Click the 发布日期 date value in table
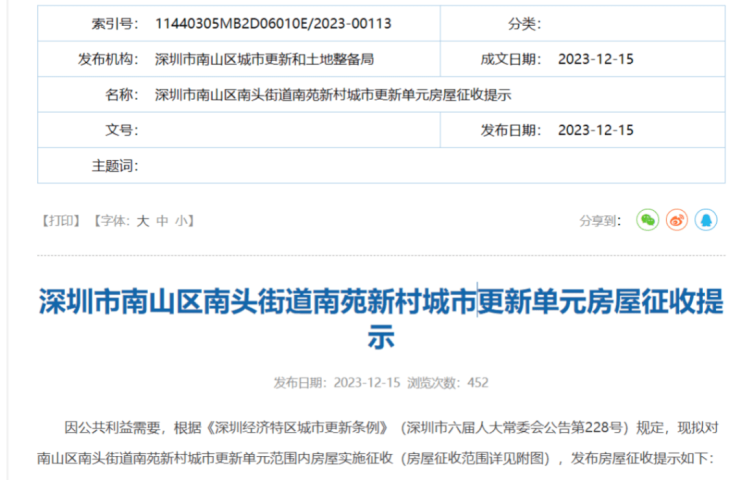Screen dimensions: 740x480 [596, 130]
